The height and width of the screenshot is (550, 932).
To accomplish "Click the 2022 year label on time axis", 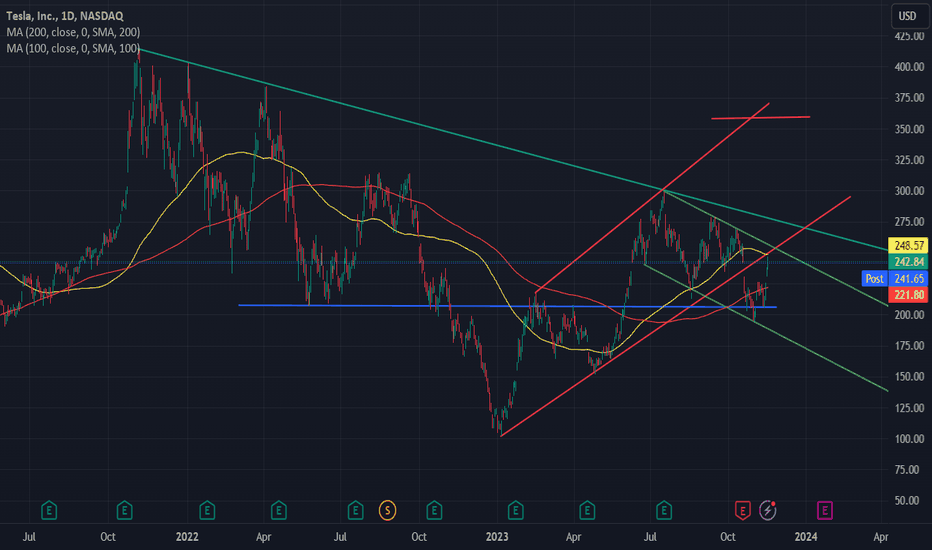I will click(x=187, y=537).
